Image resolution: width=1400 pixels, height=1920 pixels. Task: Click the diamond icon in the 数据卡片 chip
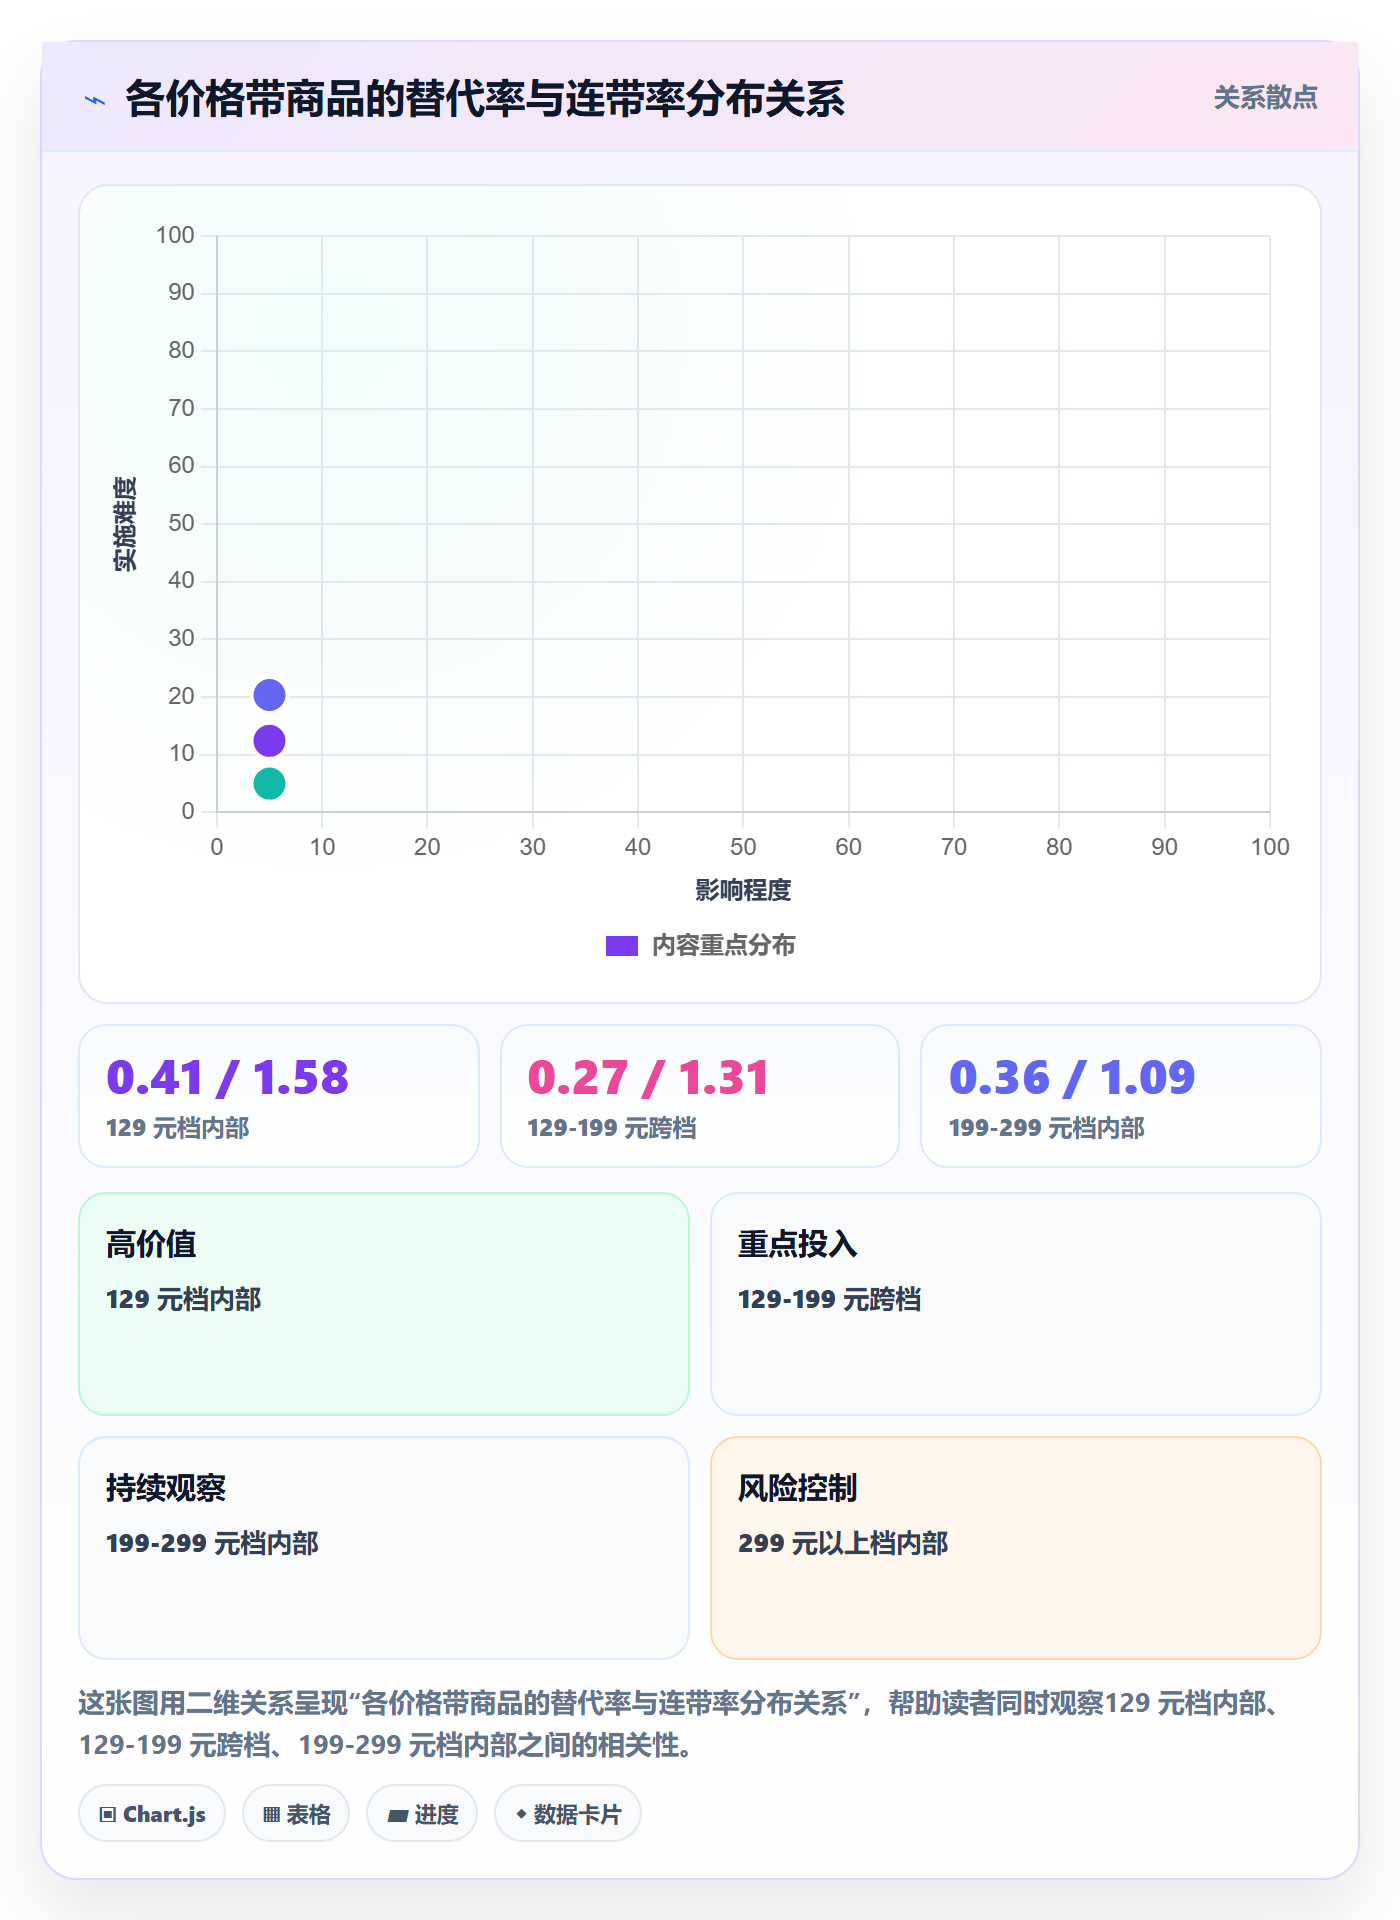point(521,1814)
